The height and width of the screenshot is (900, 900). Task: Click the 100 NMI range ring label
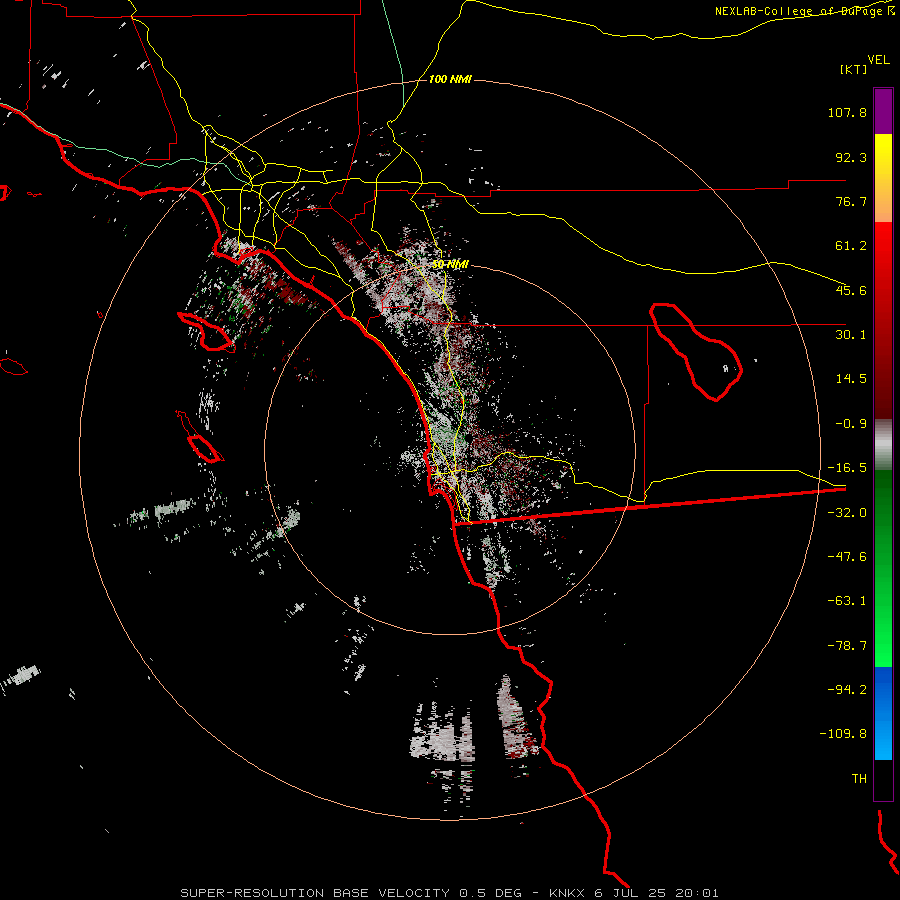tap(450, 79)
